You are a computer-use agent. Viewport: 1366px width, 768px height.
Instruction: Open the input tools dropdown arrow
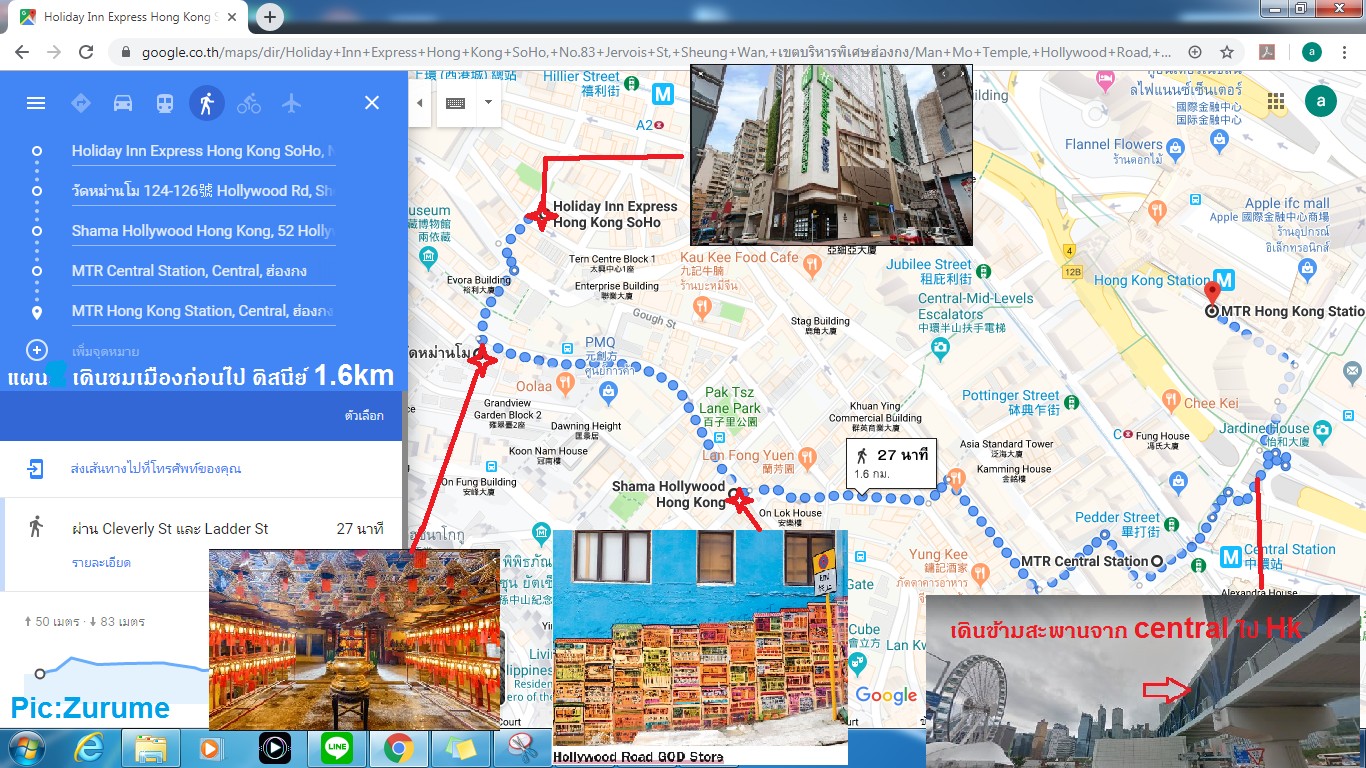(x=488, y=103)
